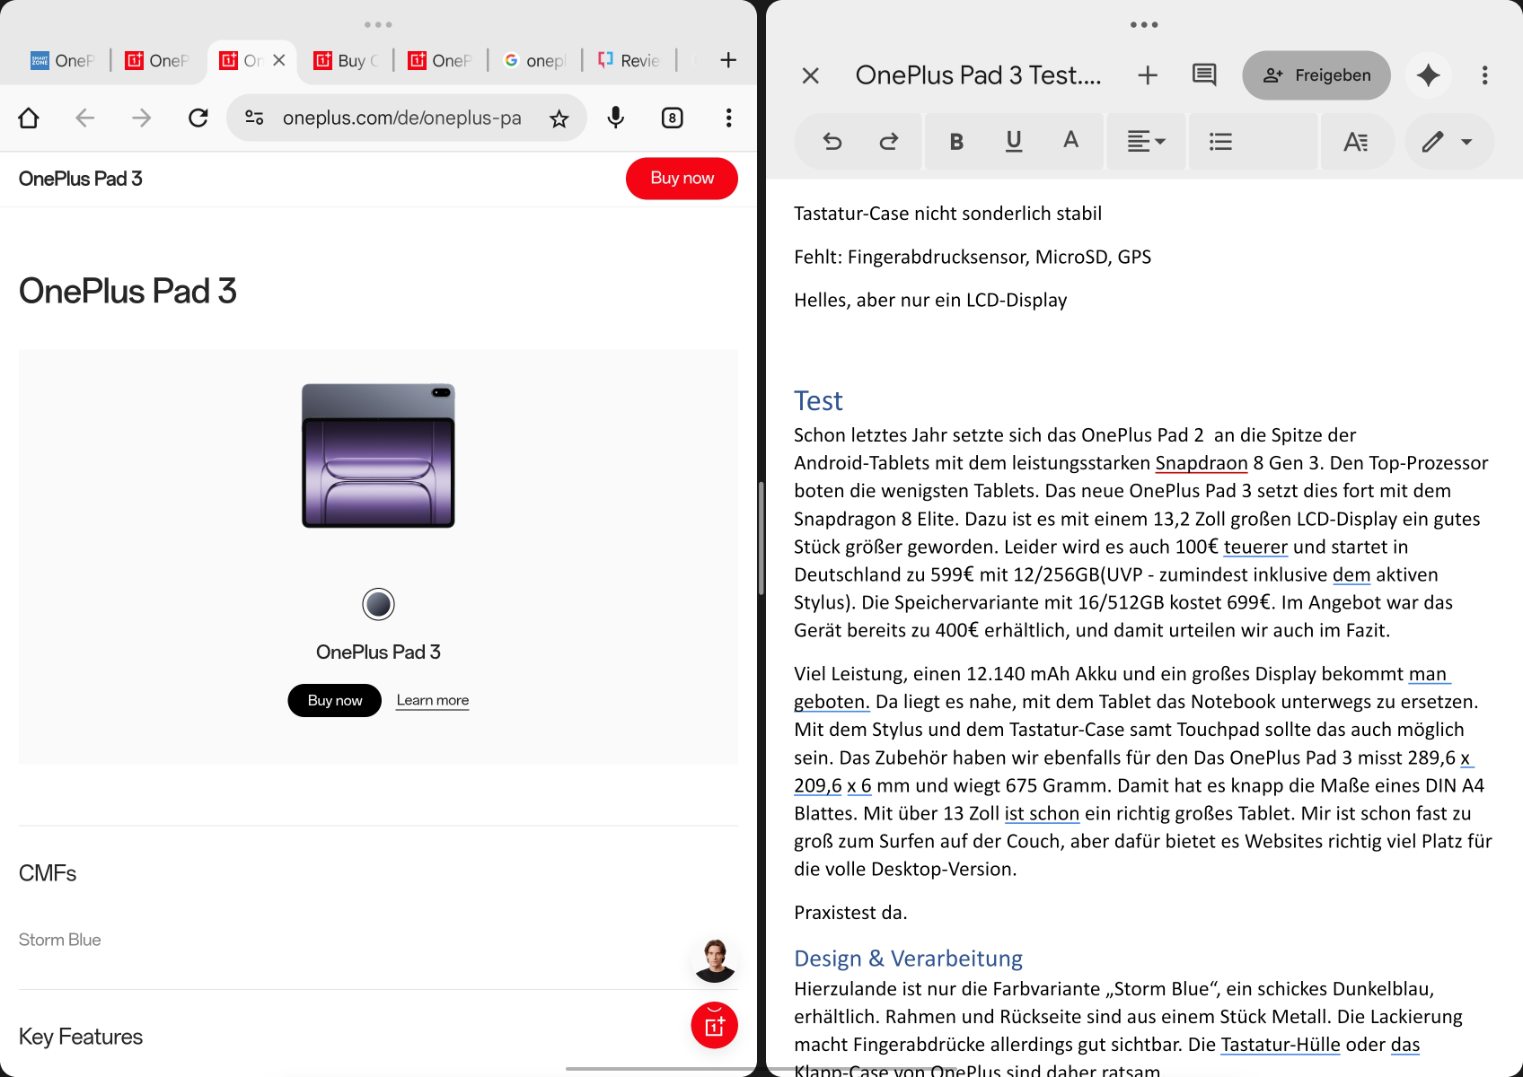The image size is (1523, 1077).
Task: Start voice search with microphone icon
Action: [616, 118]
